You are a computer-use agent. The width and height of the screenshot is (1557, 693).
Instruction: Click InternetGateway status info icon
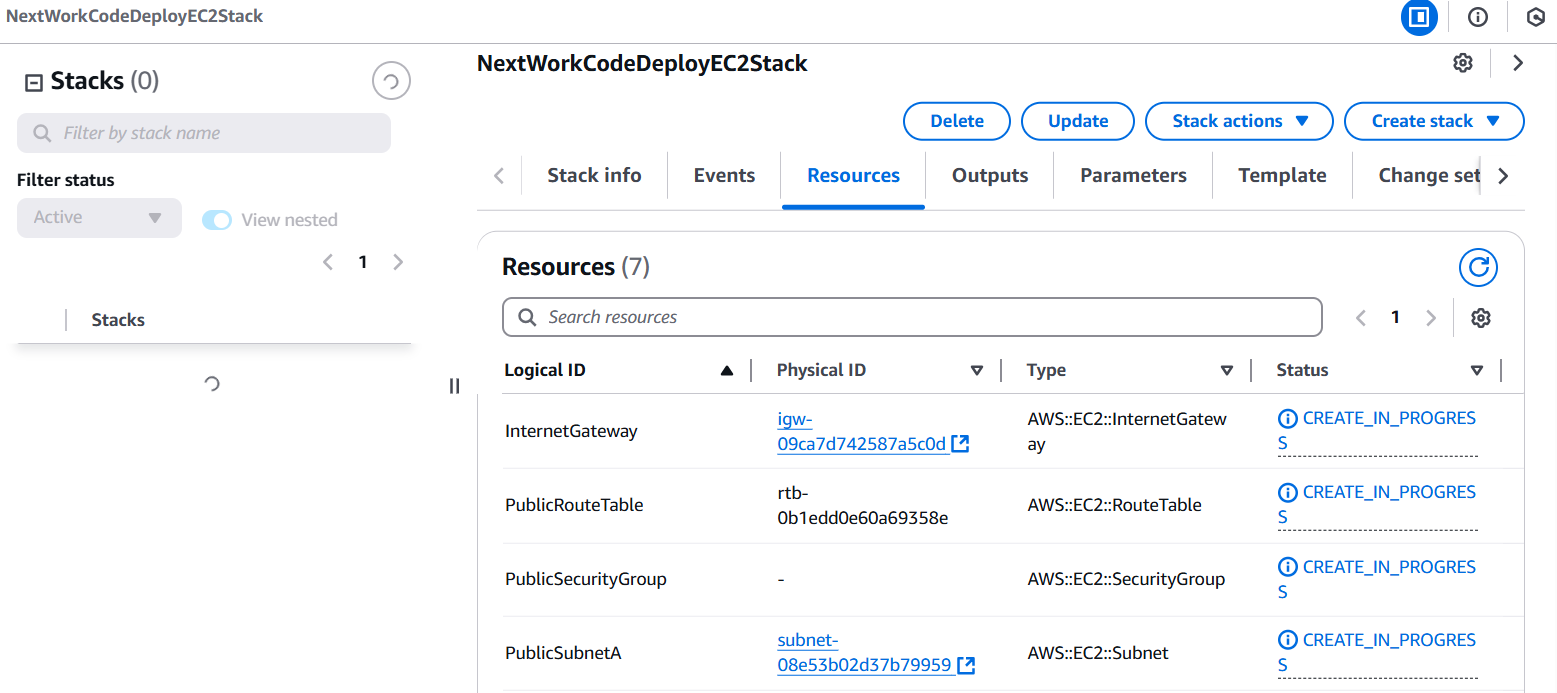[x=1288, y=419]
